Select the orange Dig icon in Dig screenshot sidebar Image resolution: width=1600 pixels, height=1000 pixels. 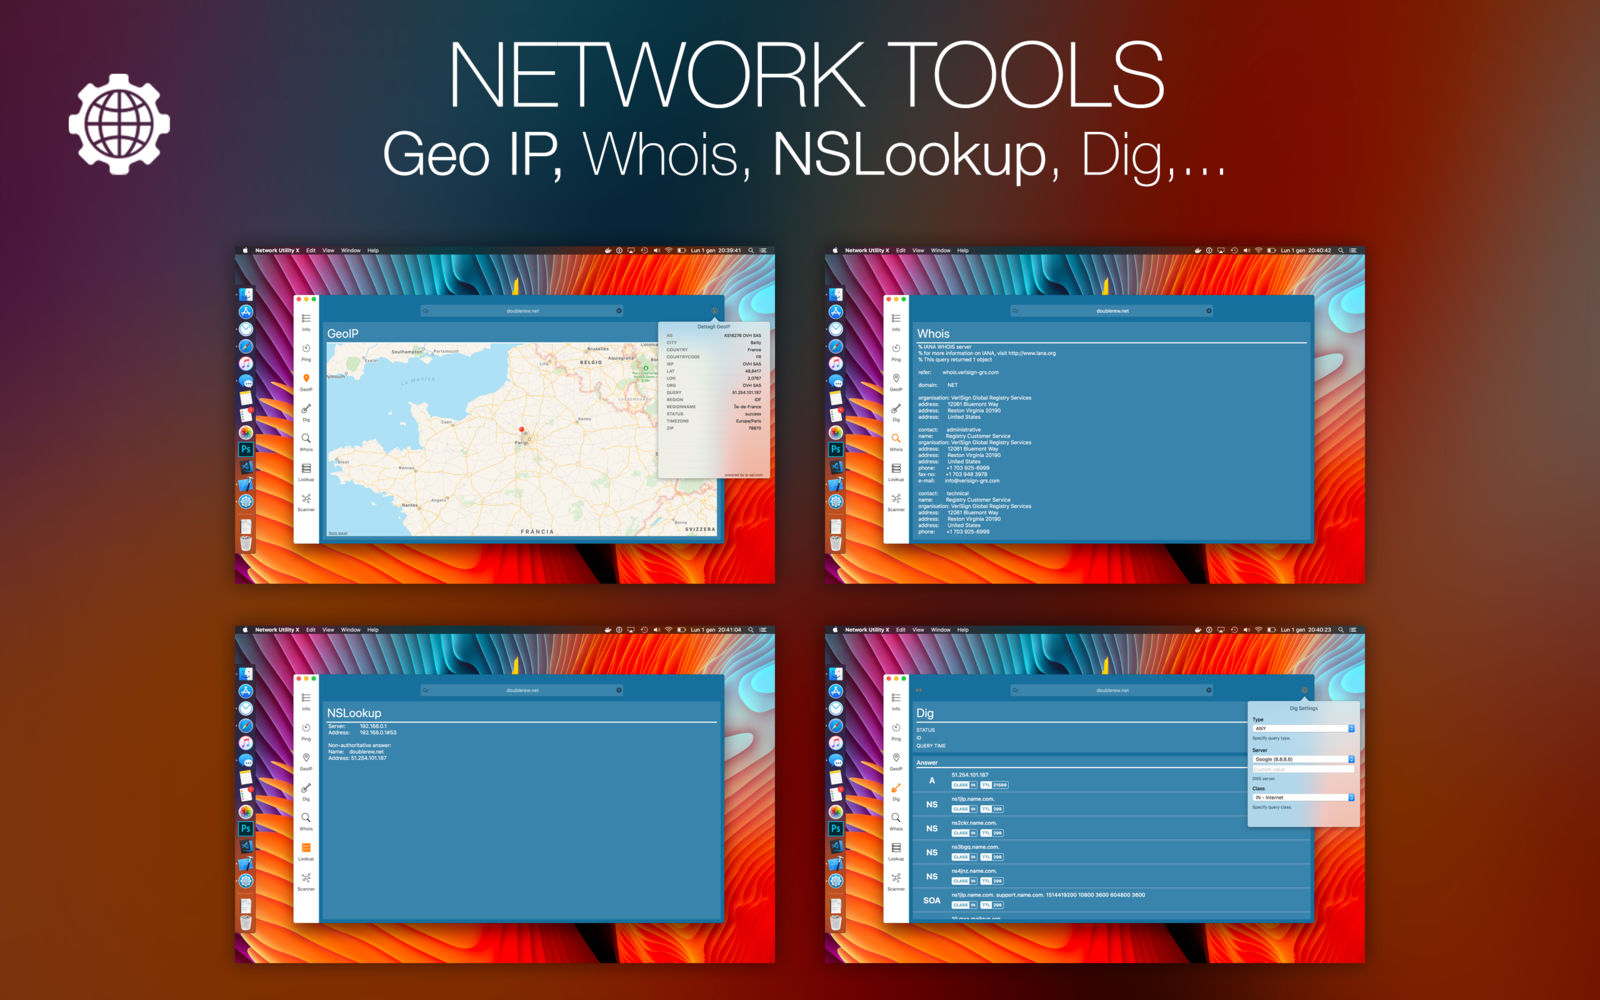pos(896,788)
